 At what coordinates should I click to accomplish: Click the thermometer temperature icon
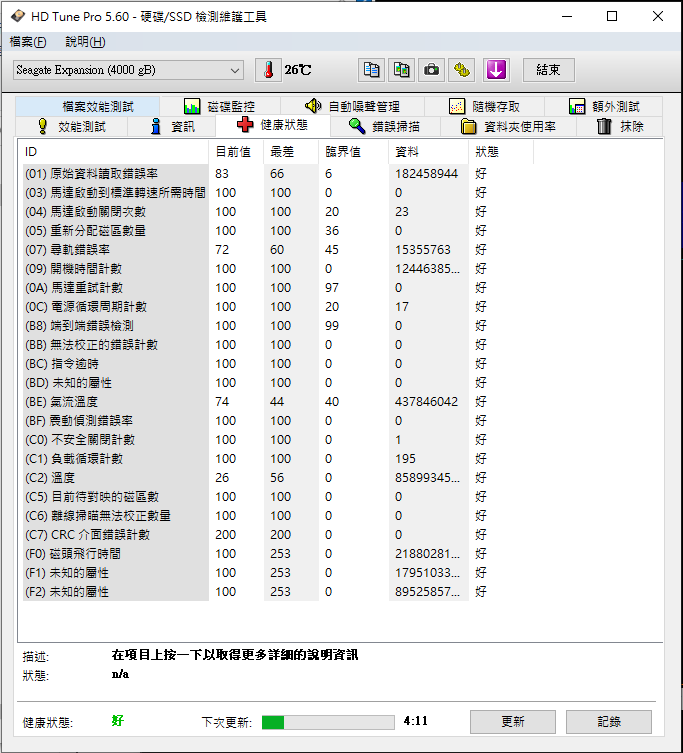tap(268, 70)
